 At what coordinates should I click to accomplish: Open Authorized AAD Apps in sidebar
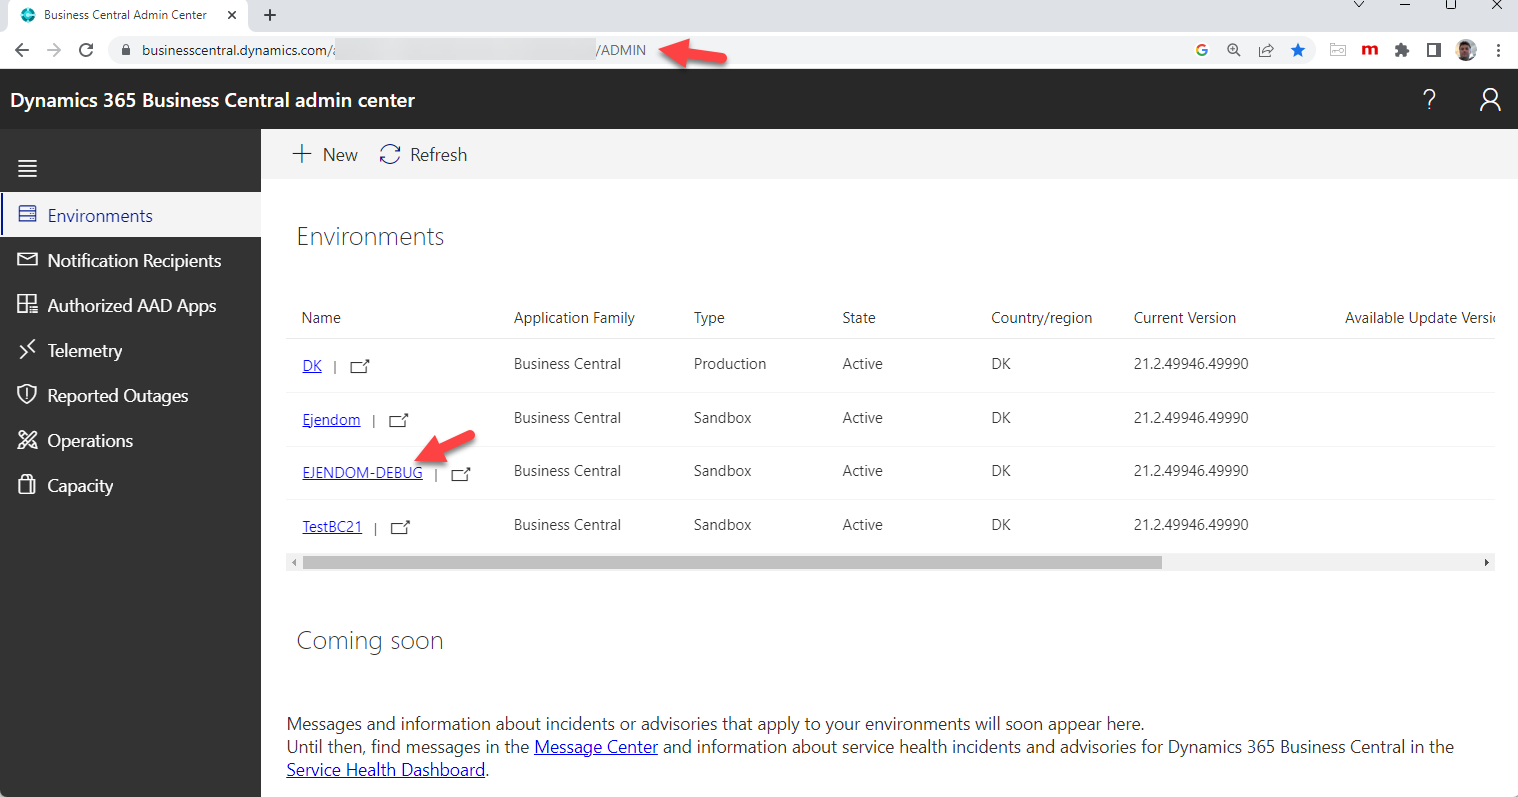pos(131,305)
